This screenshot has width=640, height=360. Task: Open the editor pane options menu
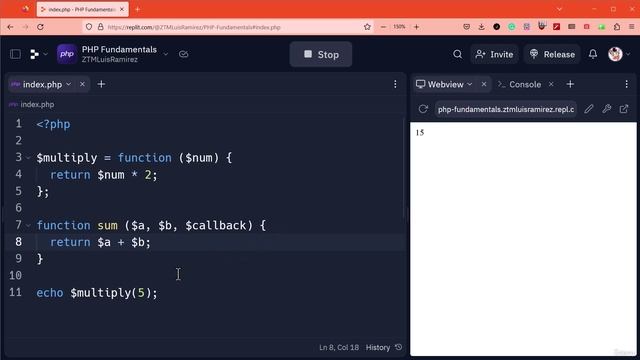click(x=395, y=84)
